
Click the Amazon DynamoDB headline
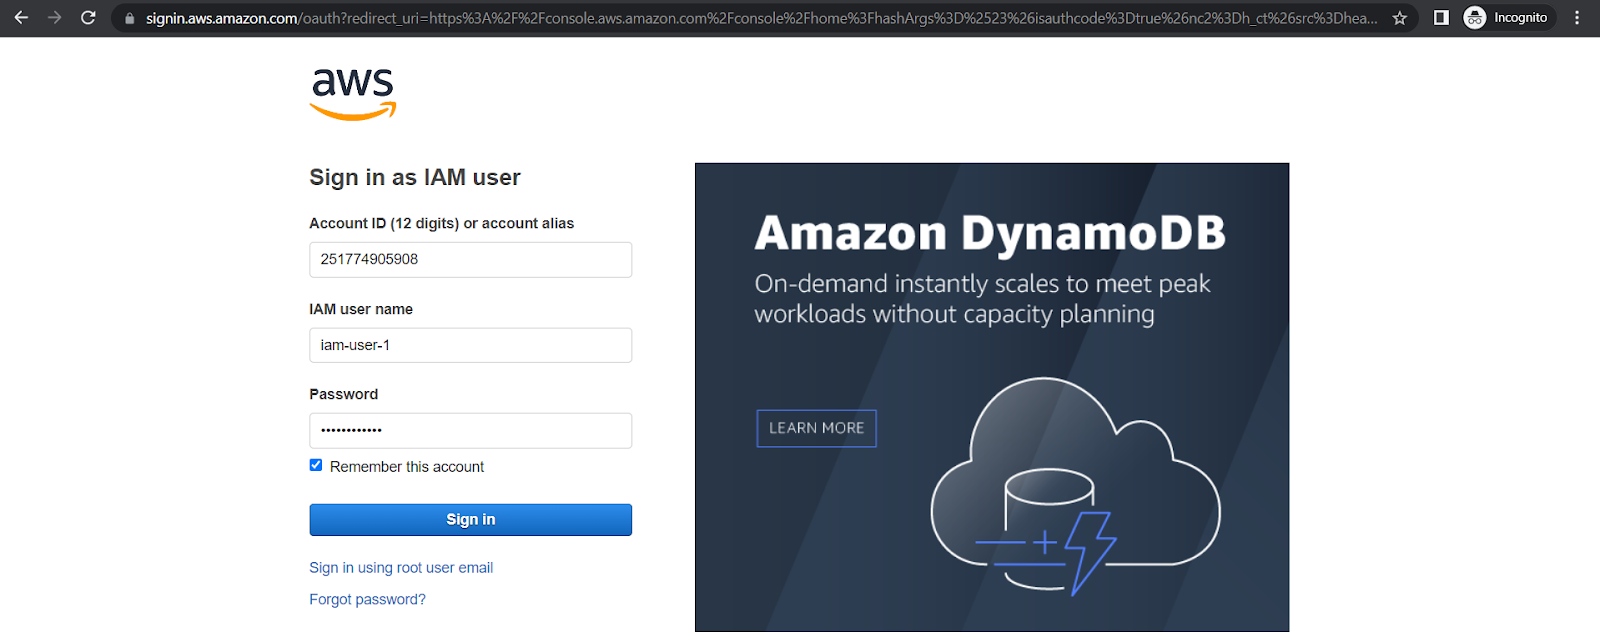(x=990, y=233)
